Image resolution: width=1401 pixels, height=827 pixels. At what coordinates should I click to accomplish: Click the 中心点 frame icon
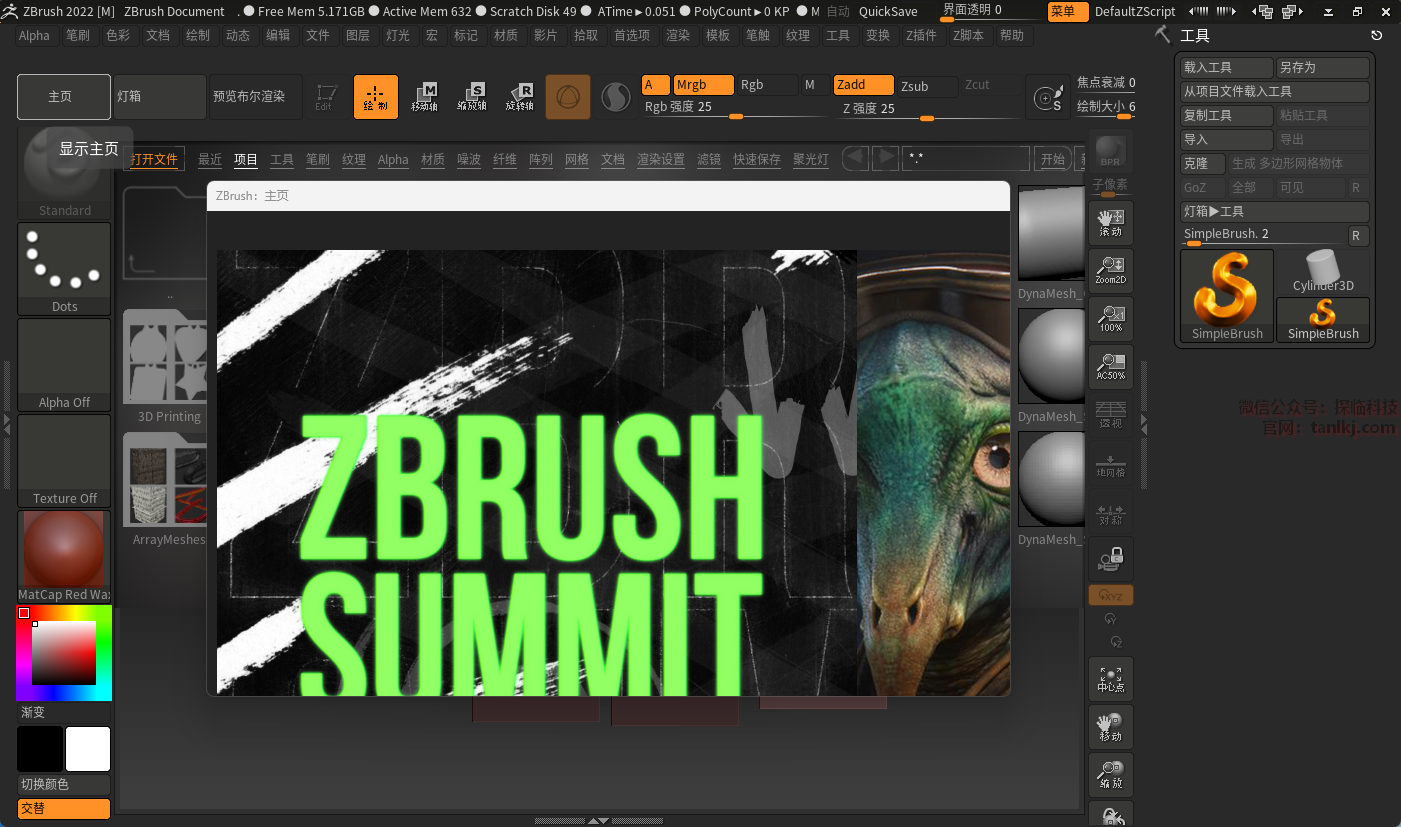click(1110, 678)
